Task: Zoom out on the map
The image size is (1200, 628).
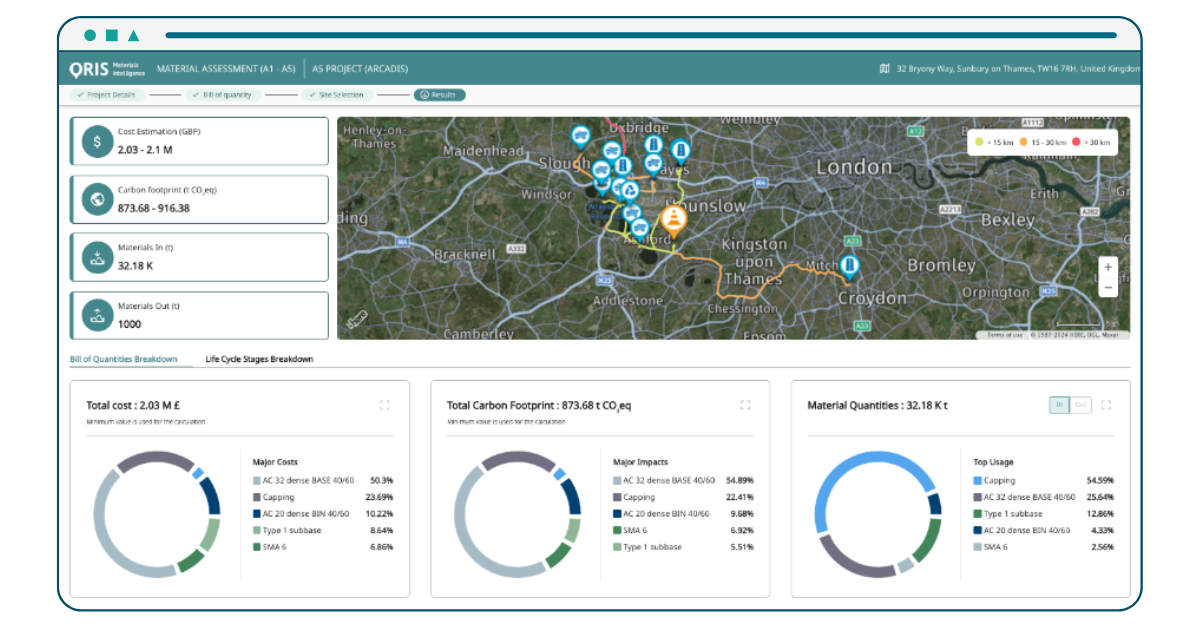Action: (x=1107, y=287)
